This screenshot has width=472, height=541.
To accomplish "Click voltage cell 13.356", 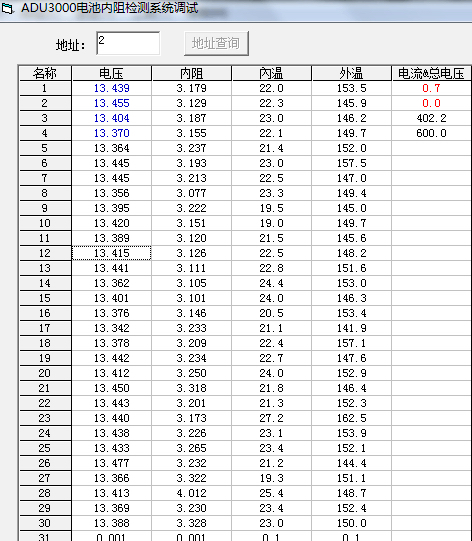I will click(111, 193).
